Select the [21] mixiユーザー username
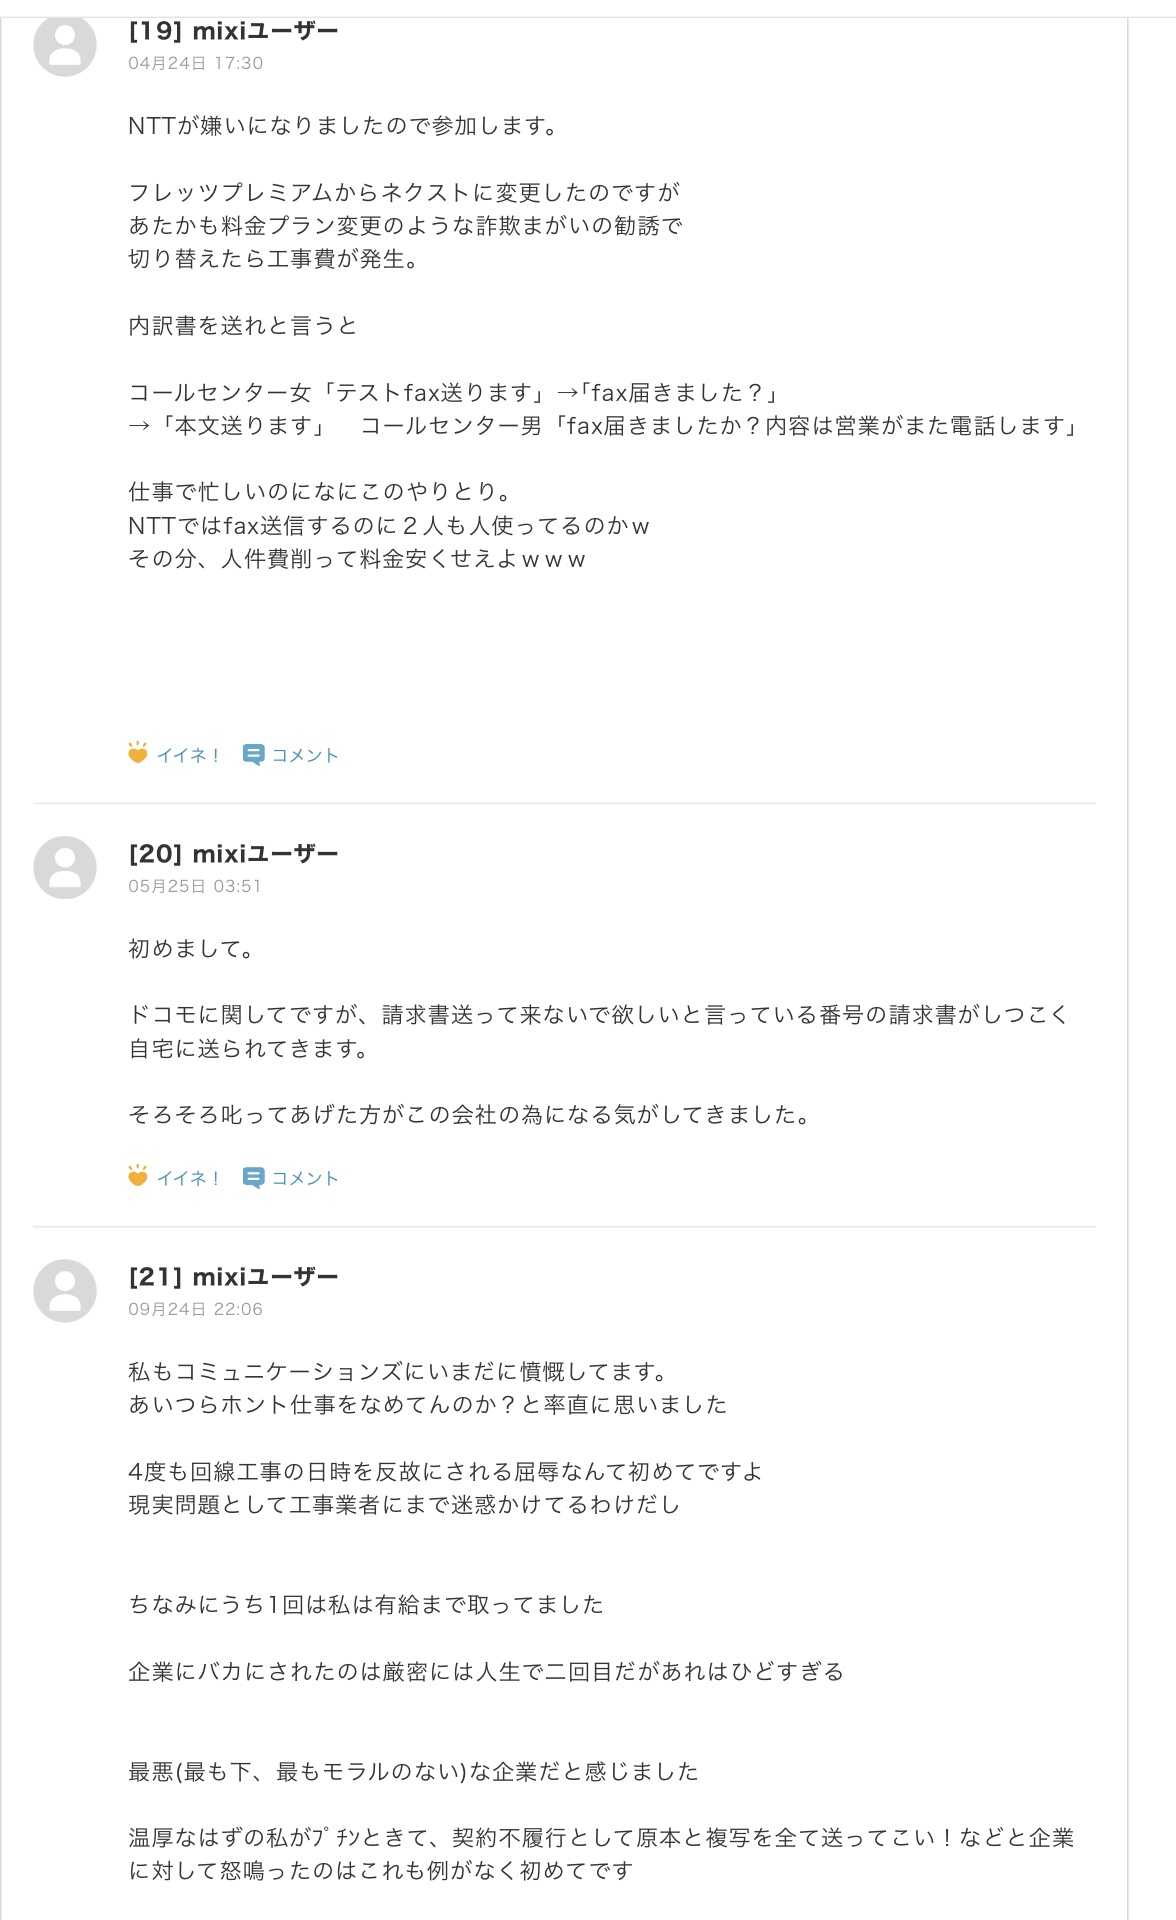Viewport: 1176px width, 1920px height. click(233, 1277)
